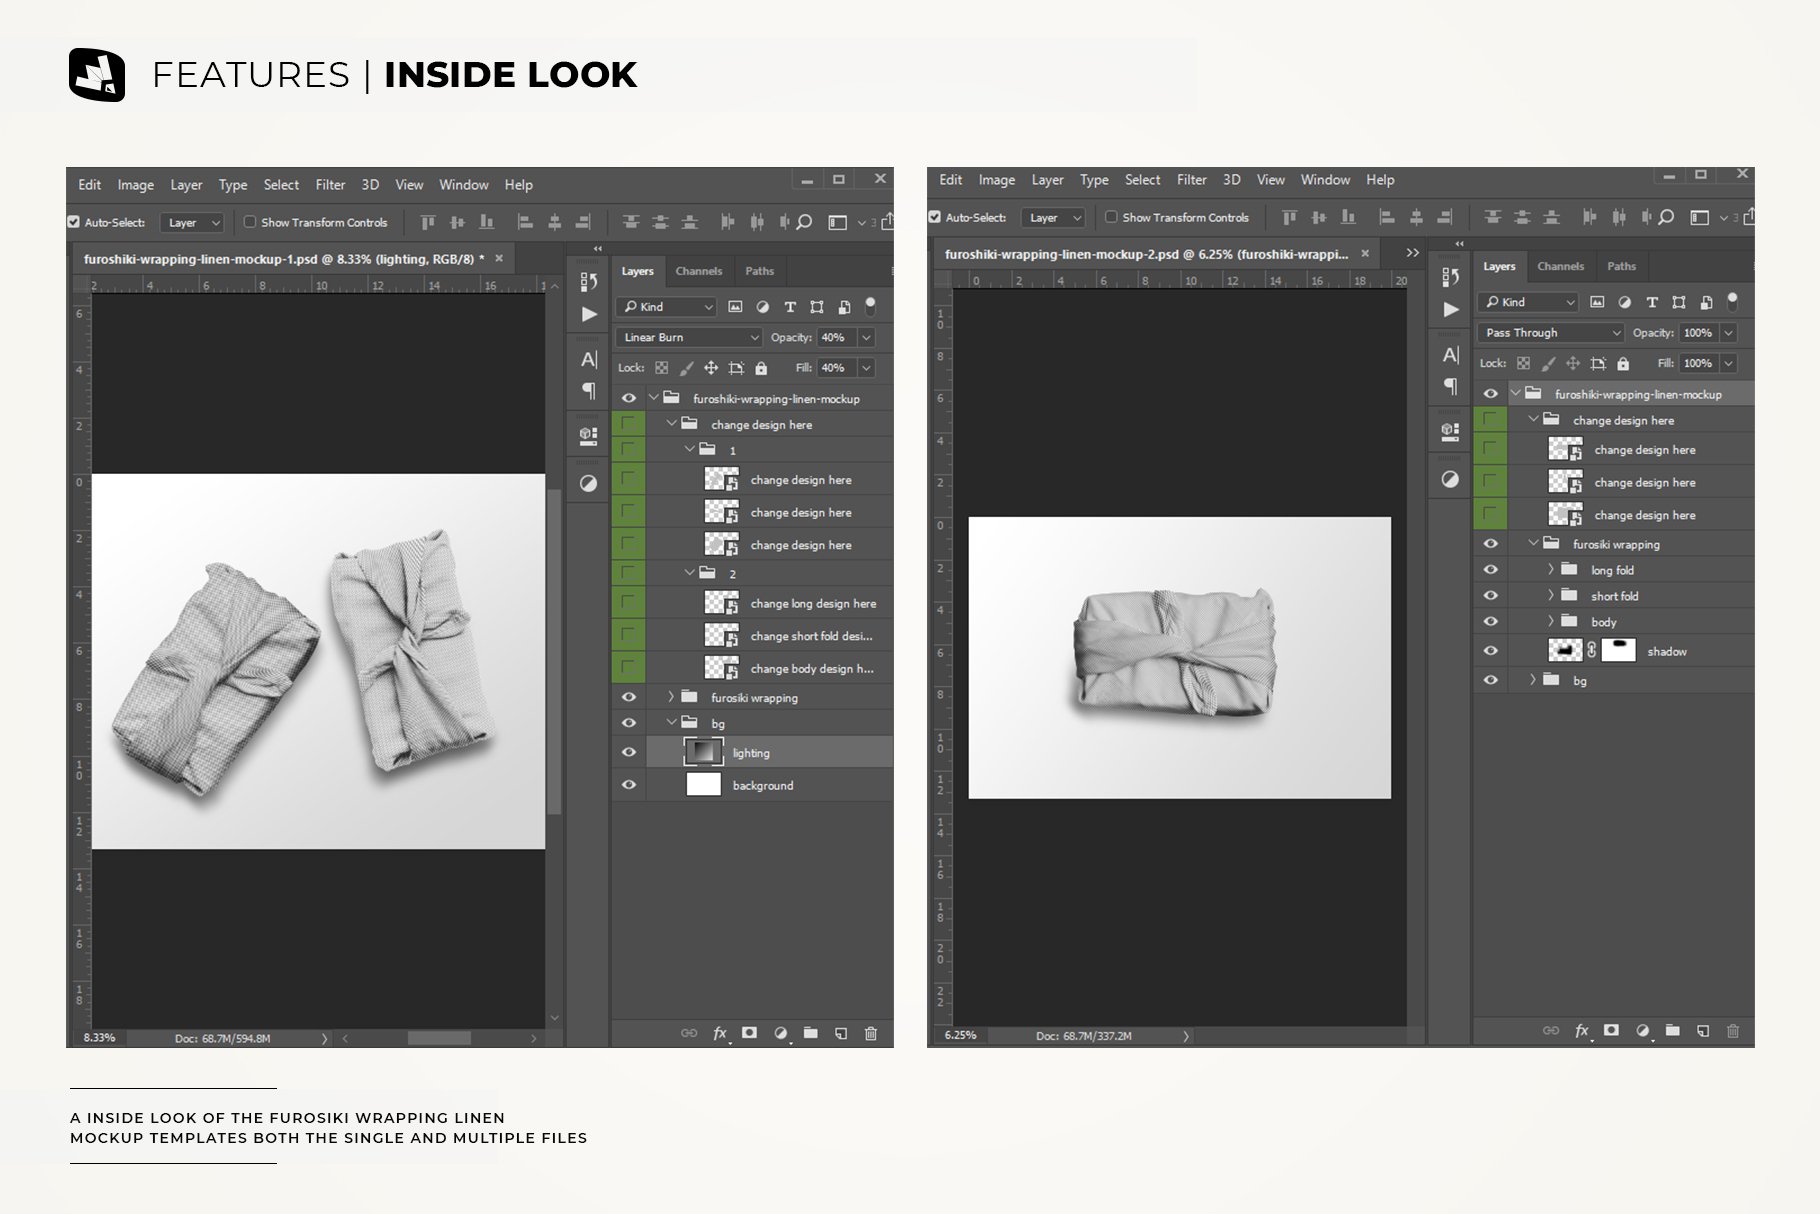Click the lighting layer gradient thumbnail
Viewport: 1820px width, 1214px height.
(703, 752)
